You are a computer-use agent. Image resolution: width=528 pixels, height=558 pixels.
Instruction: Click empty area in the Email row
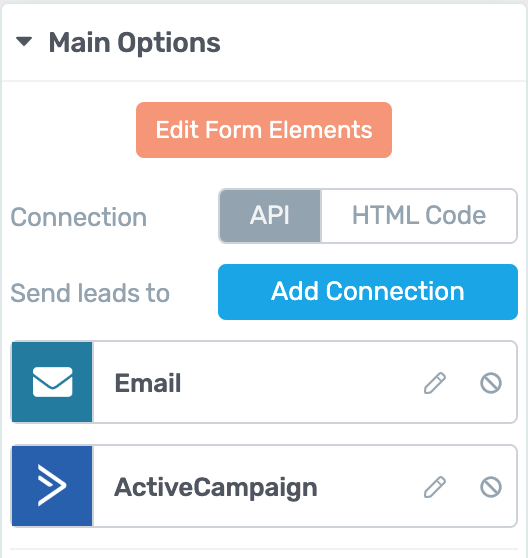299,383
